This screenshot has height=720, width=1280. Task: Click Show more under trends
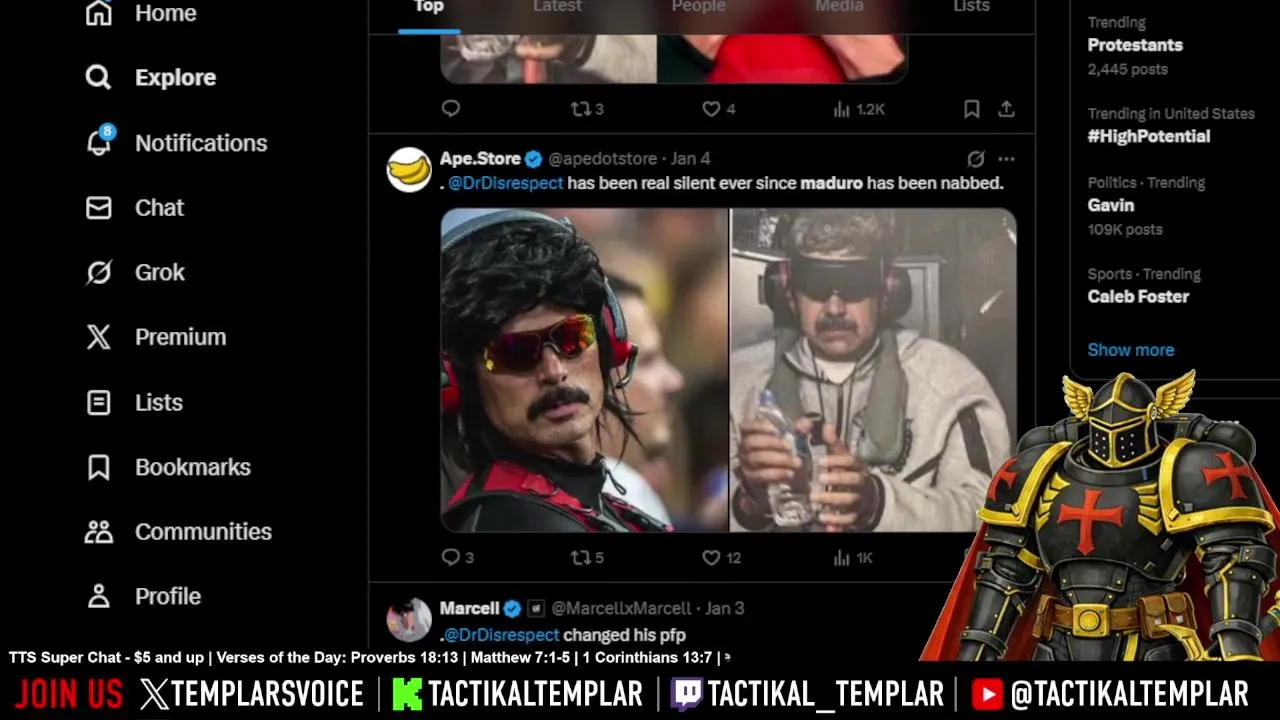[x=1131, y=350]
